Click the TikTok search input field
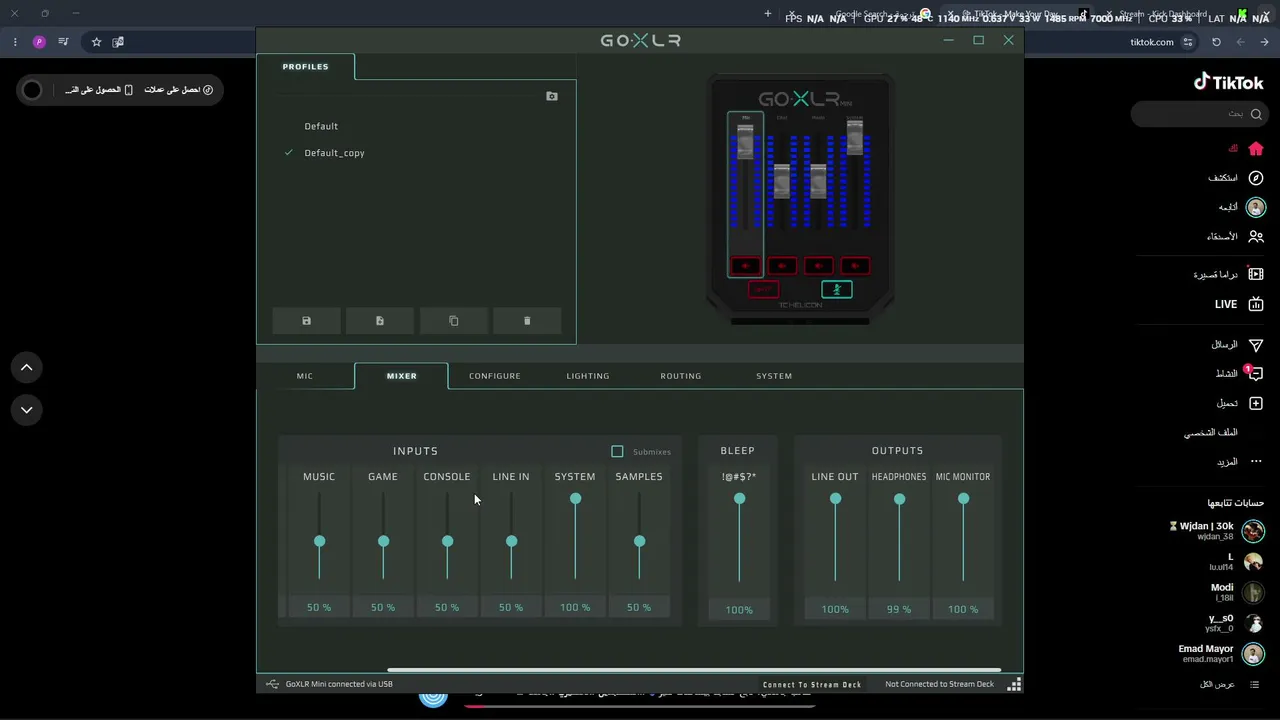This screenshot has height=720, width=1280. point(1200,114)
